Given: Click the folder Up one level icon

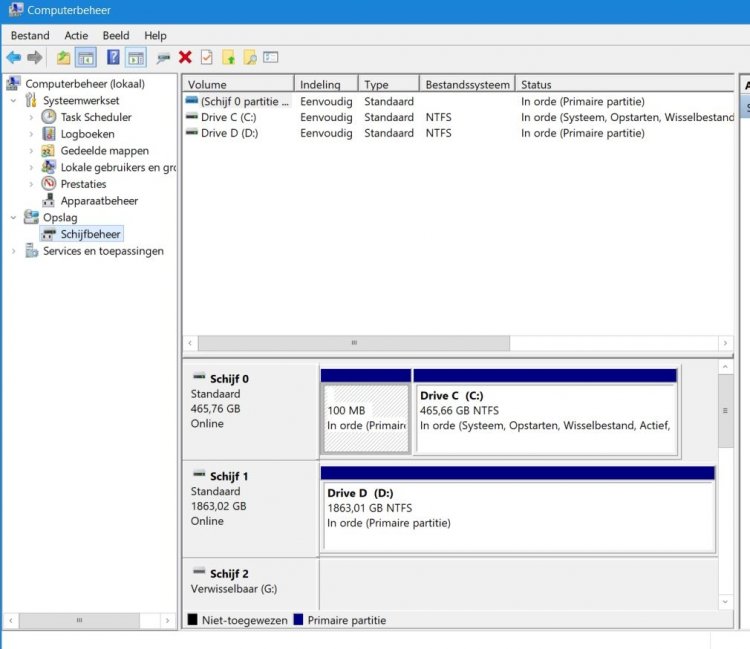Looking at the screenshot, I should point(63,58).
